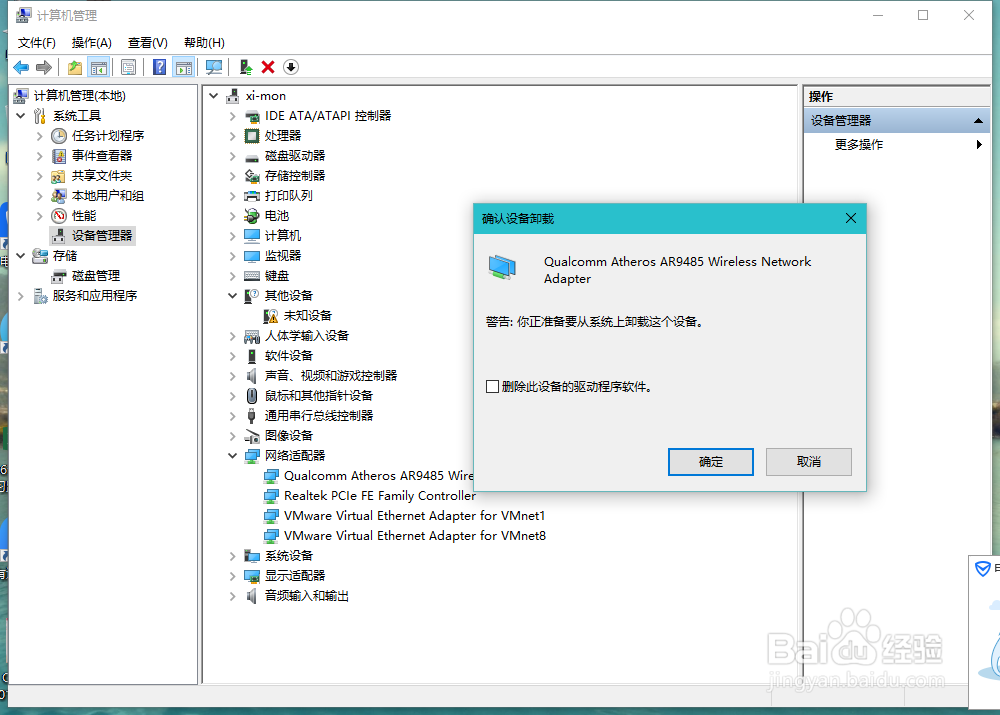
Task: Expand the 事件查看器 node
Action: tap(40, 156)
